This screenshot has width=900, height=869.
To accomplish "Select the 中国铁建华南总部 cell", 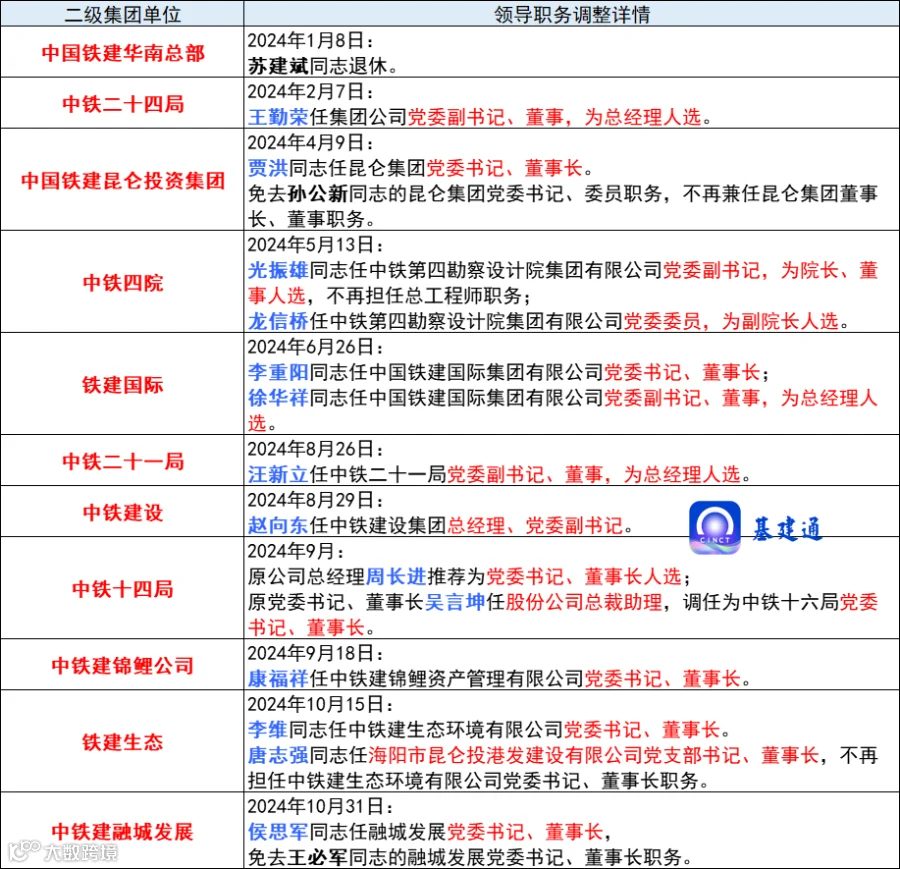I will (x=122, y=53).
